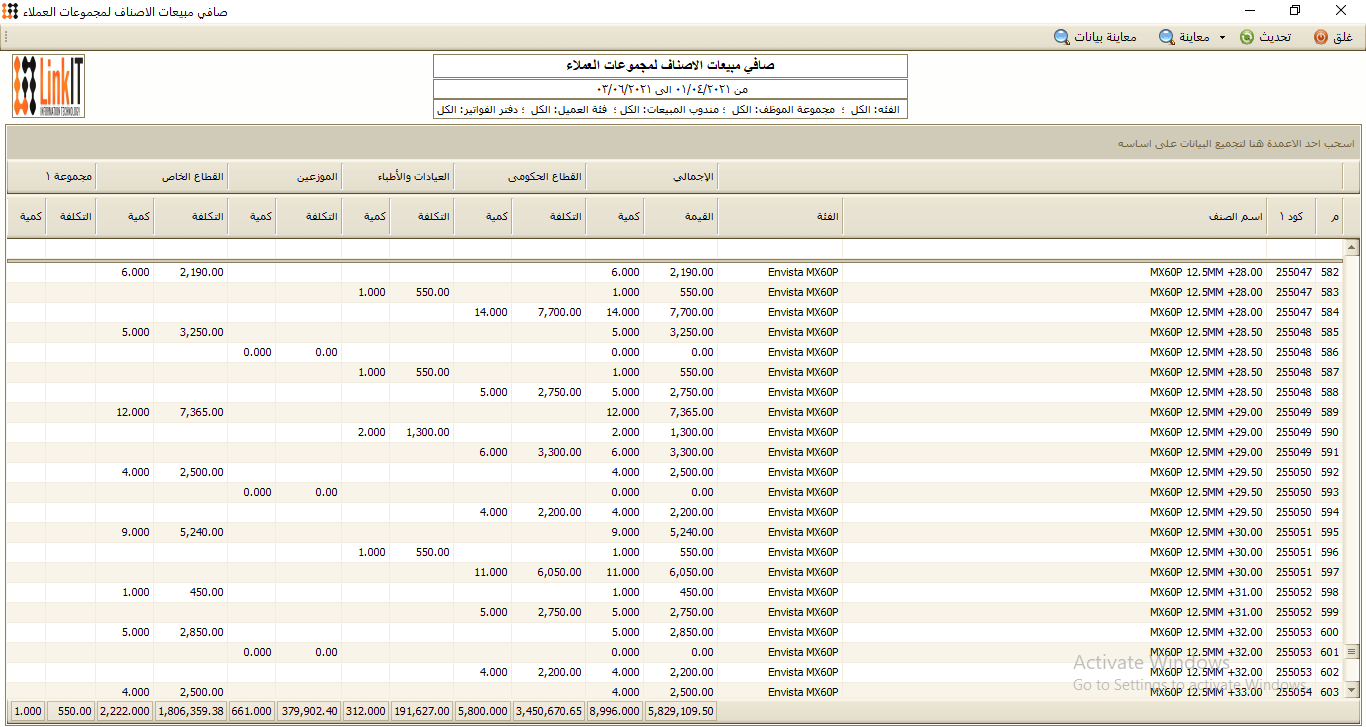This screenshot has height=727, width=1366.
Task: Click the scroll up arrow of the grid
Action: [x=1351, y=247]
